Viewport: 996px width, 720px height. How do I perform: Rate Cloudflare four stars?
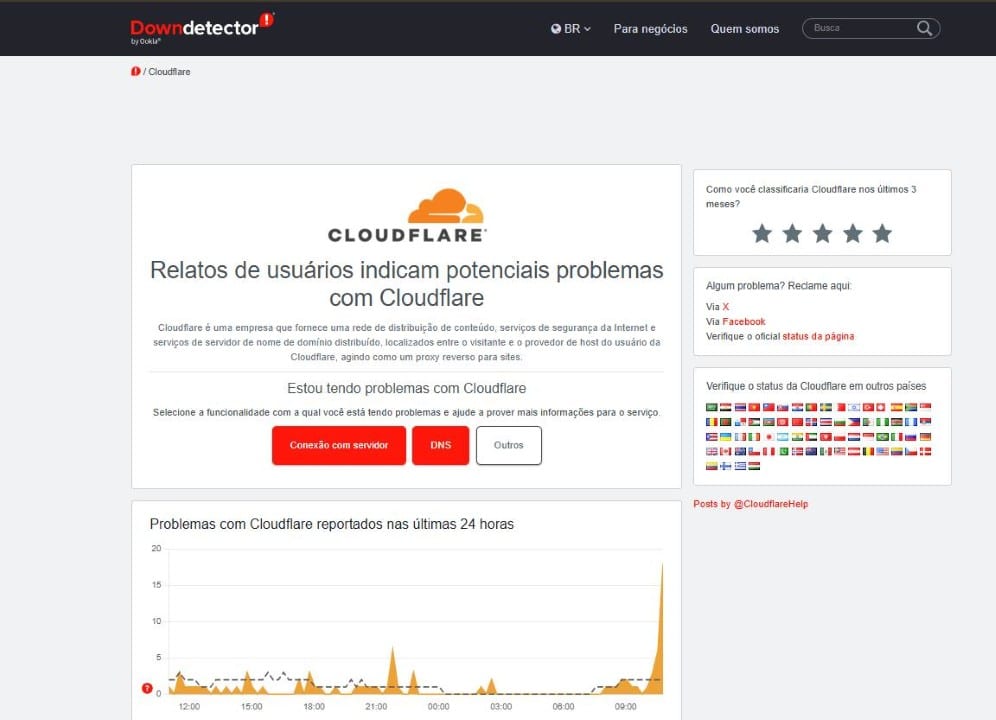pyautogui.click(x=852, y=233)
